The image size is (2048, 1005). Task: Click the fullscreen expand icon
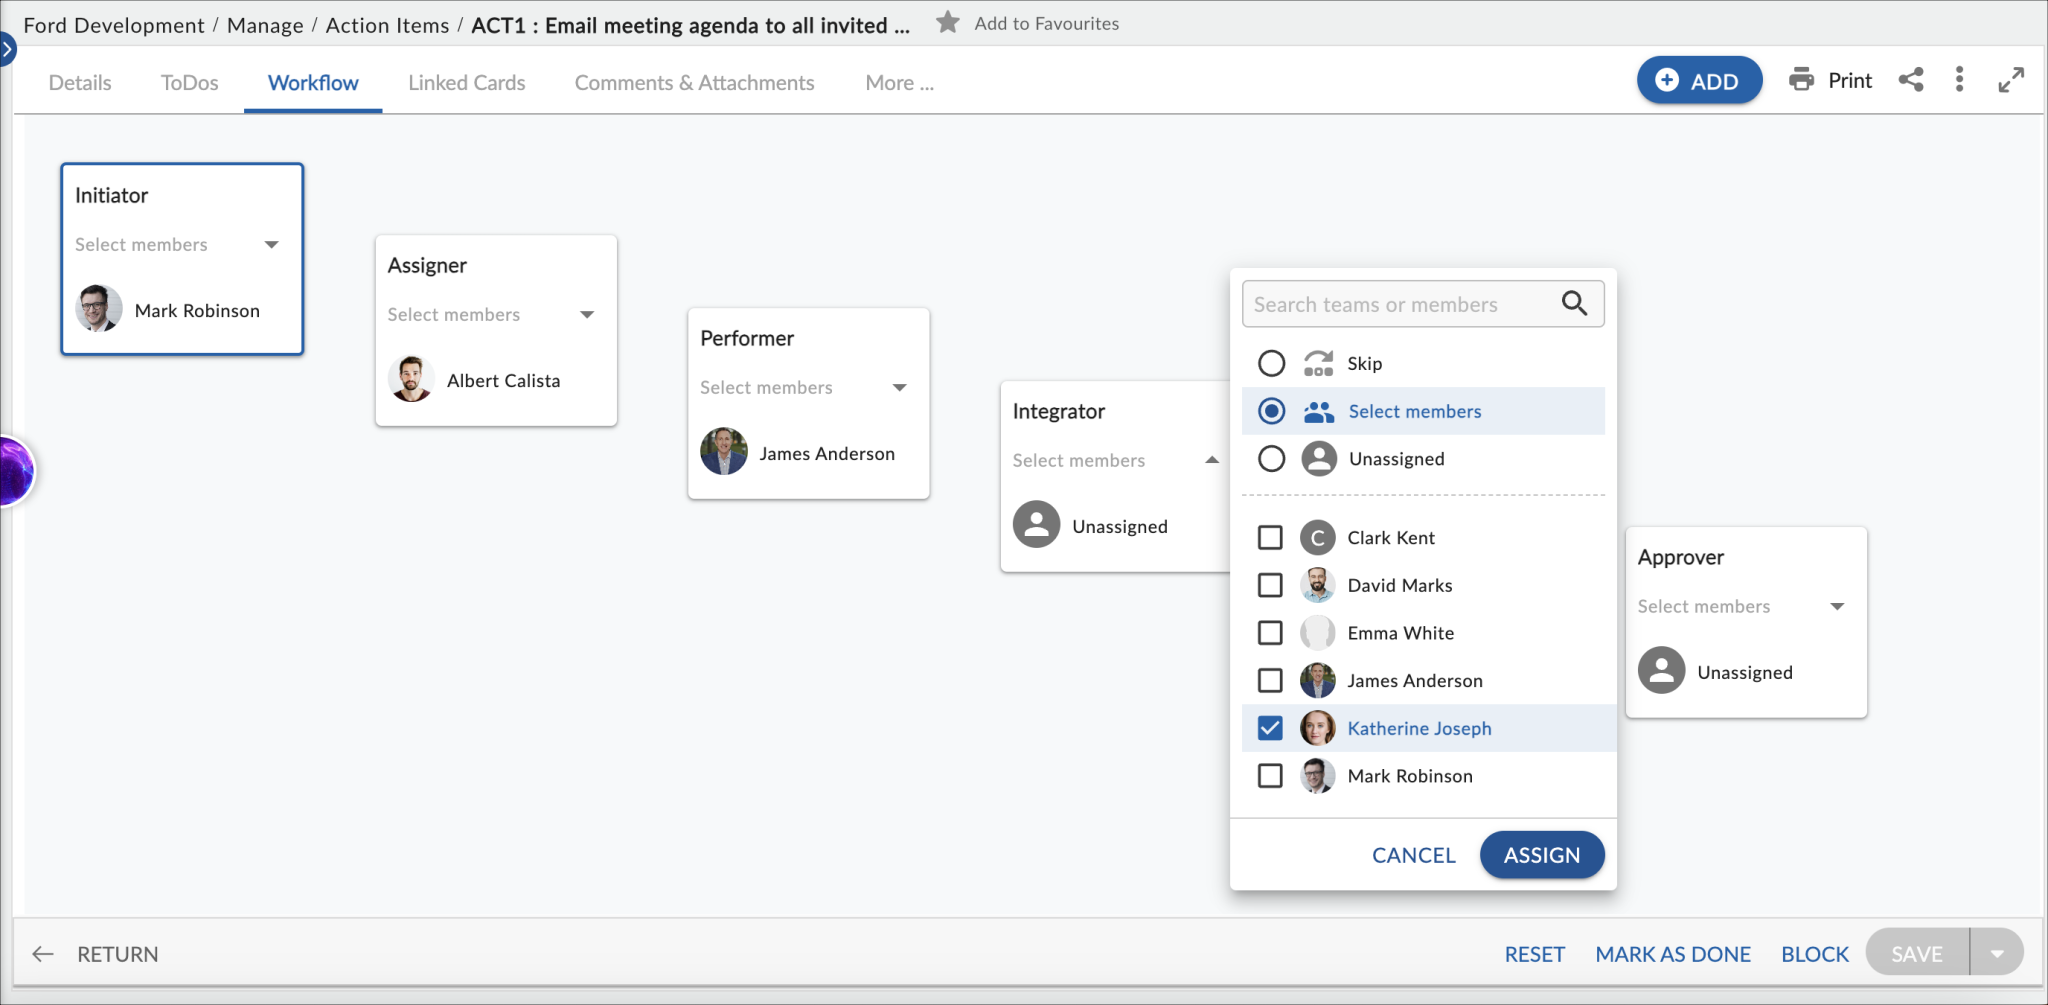(x=2011, y=80)
